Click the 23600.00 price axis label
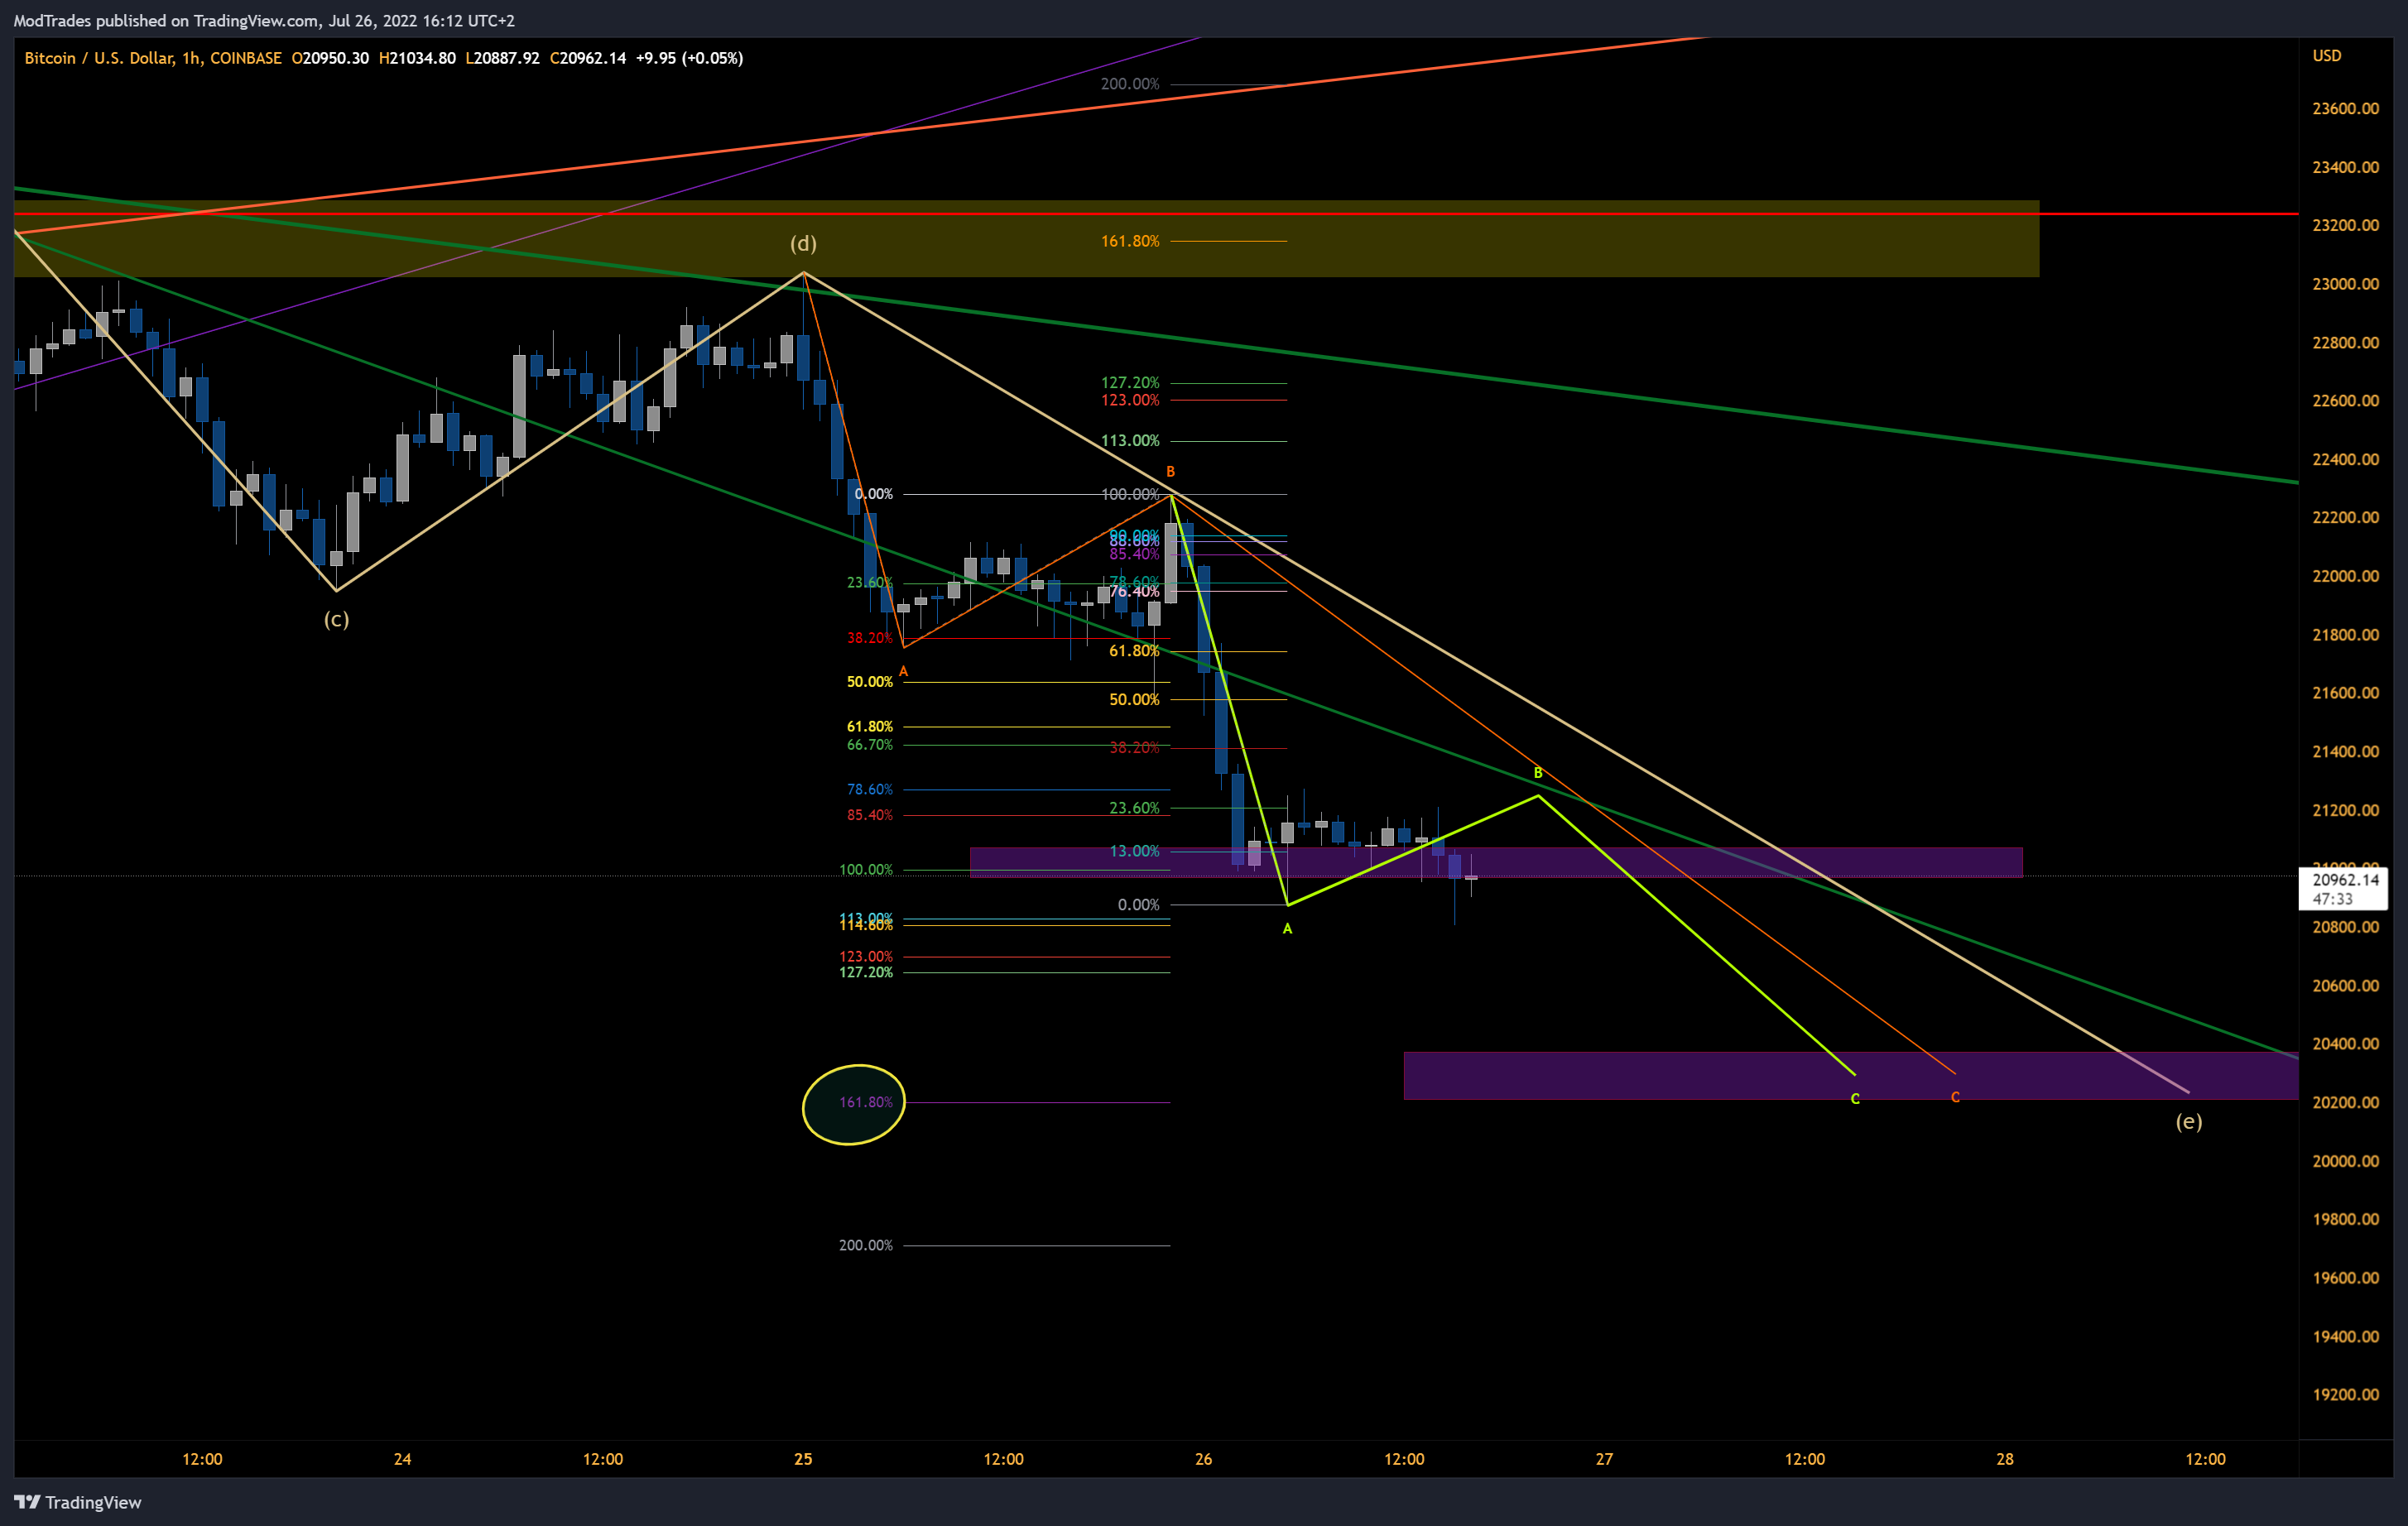The width and height of the screenshot is (2408, 1526). [x=2345, y=108]
